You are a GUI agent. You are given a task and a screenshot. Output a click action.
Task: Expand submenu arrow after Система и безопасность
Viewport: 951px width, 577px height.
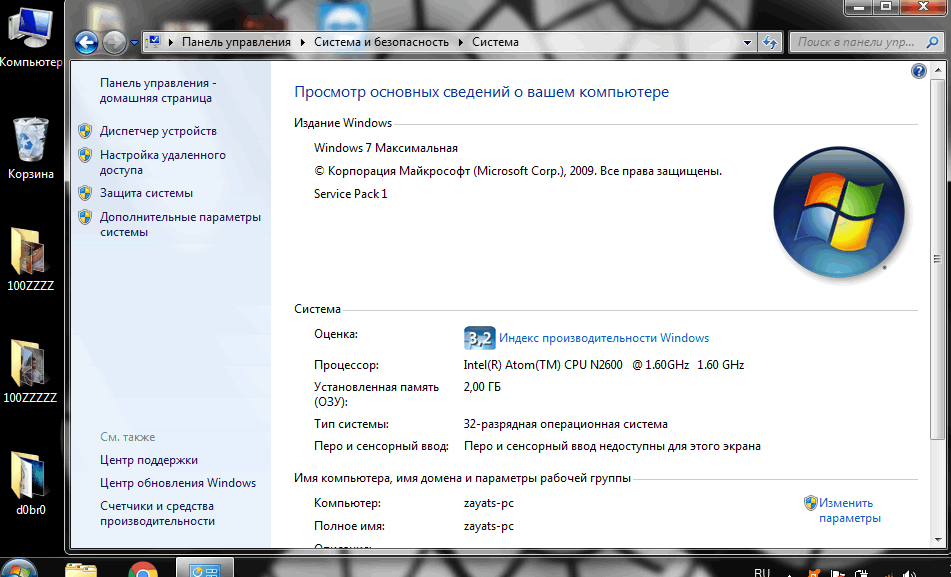coord(461,42)
